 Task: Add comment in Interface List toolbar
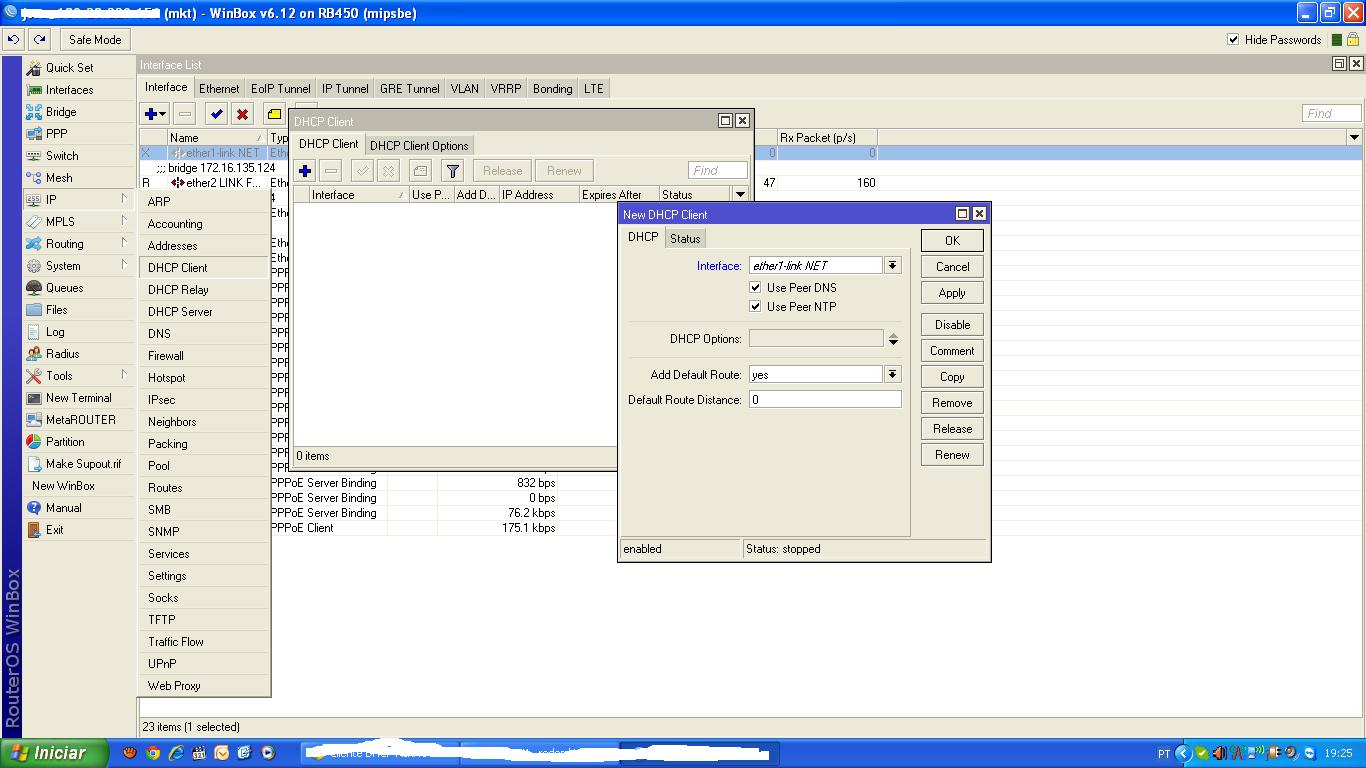tap(274, 114)
